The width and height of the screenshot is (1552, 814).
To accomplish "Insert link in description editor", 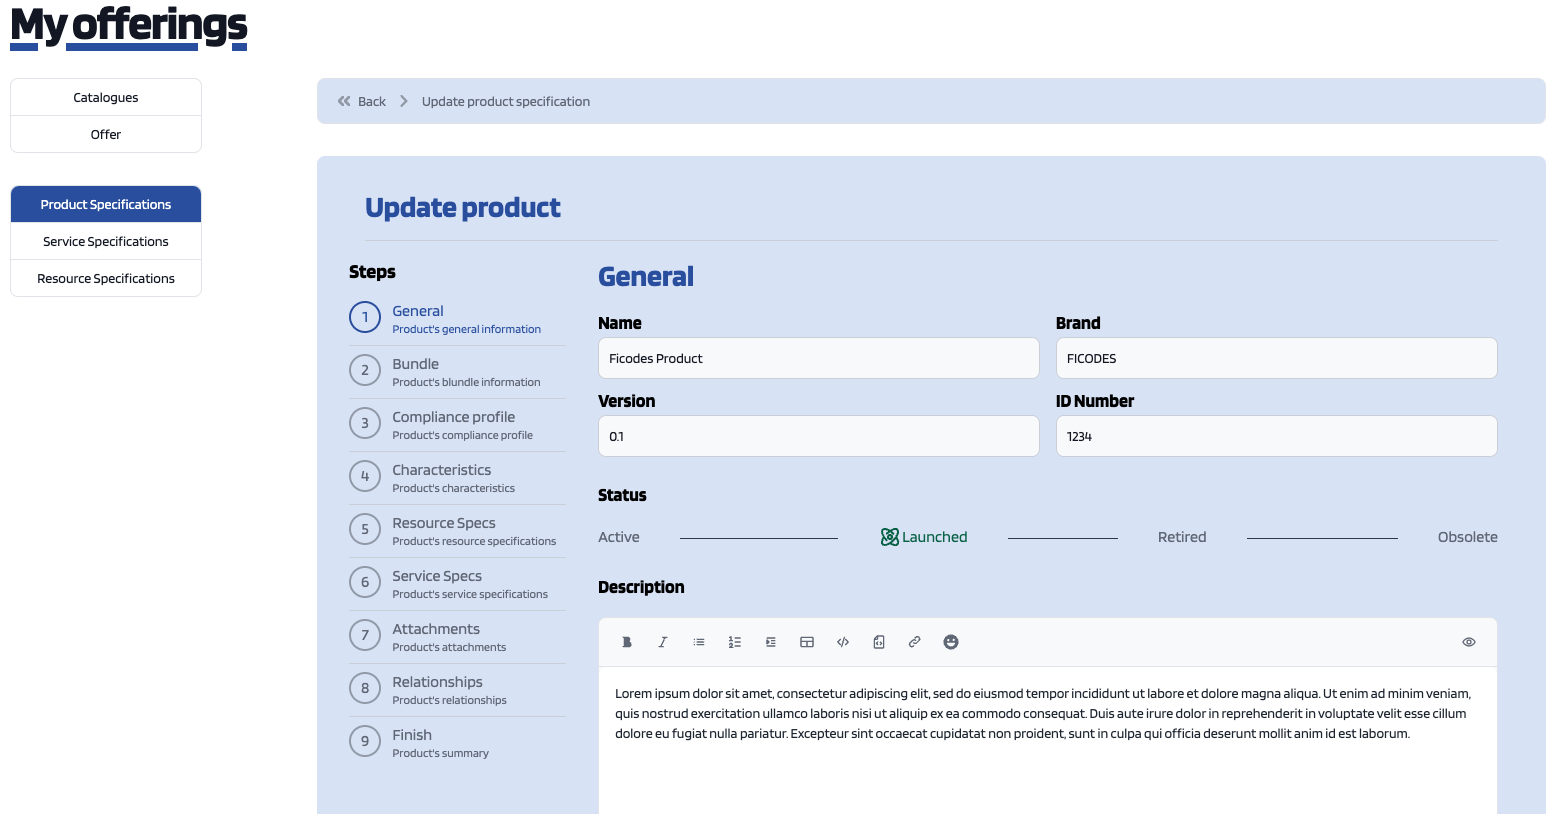I will pyautogui.click(x=914, y=642).
